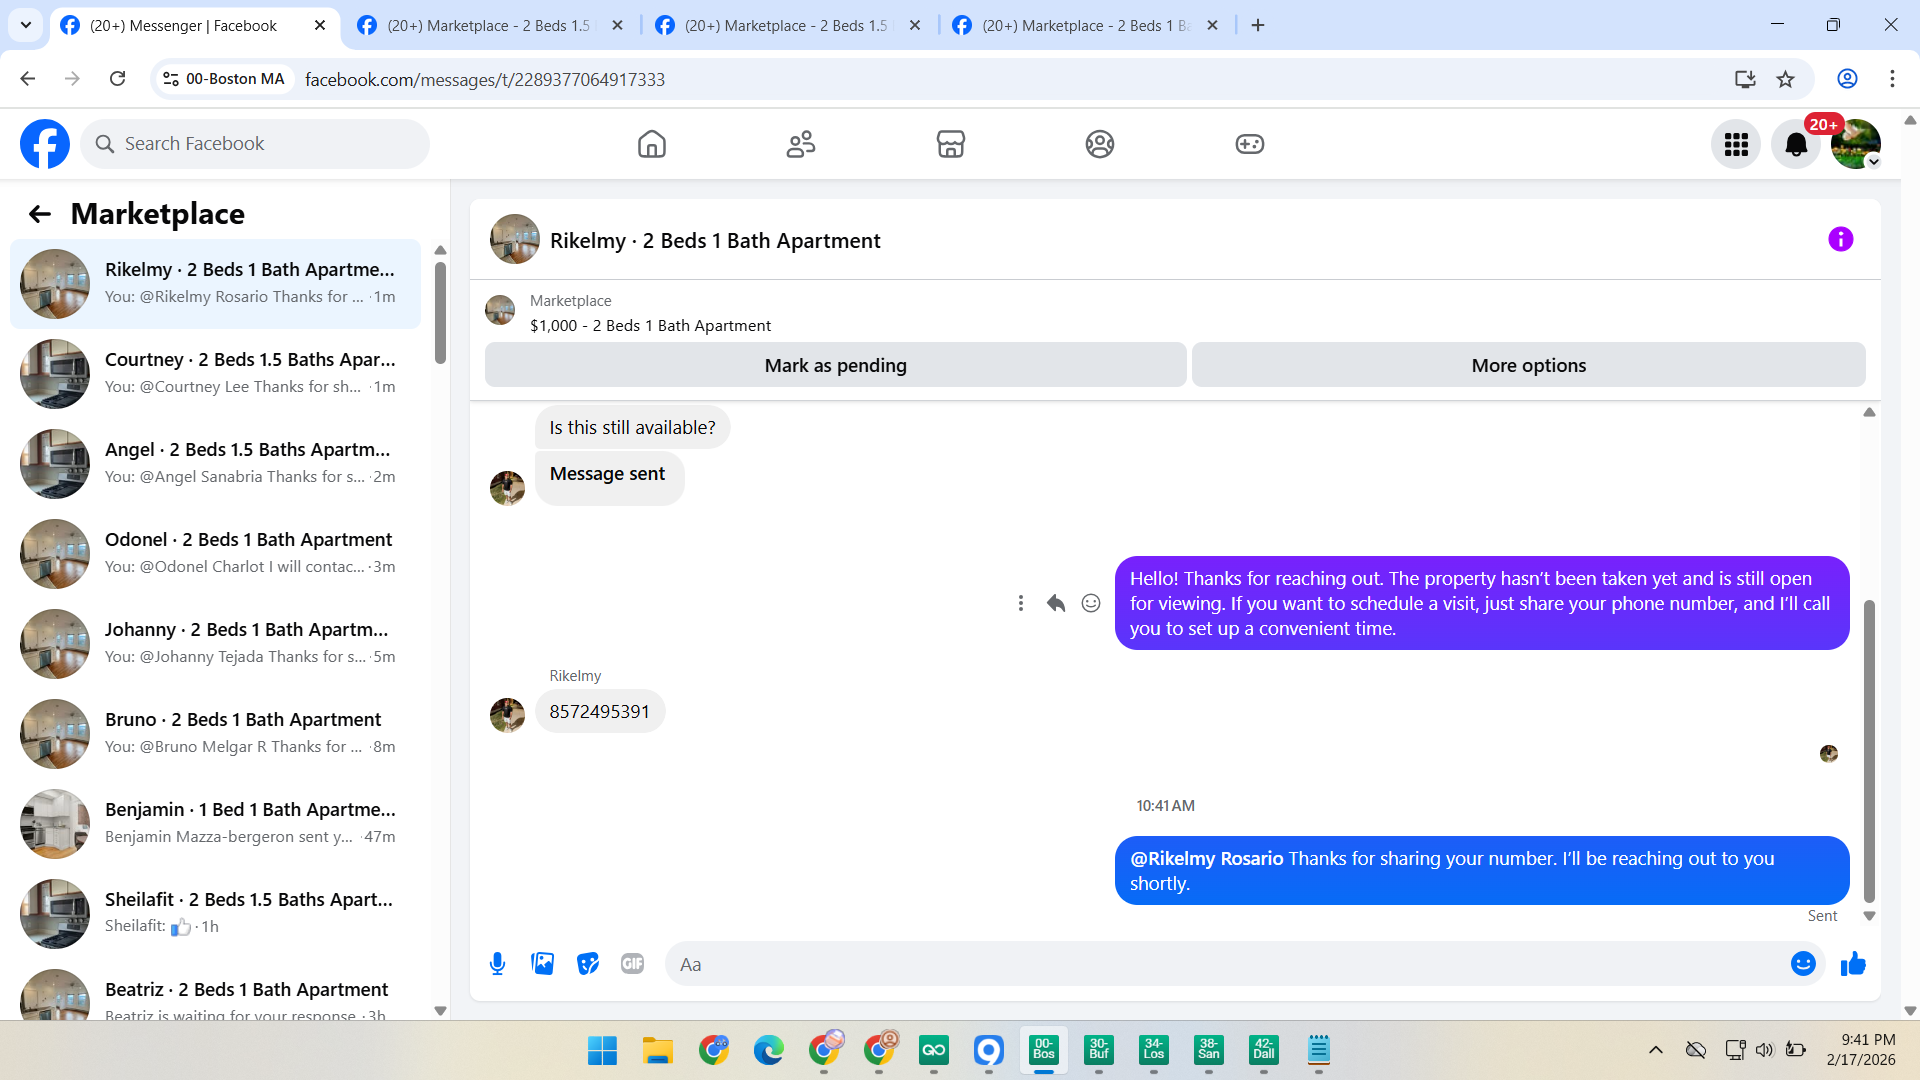Click the voice clip microphone icon

497,964
